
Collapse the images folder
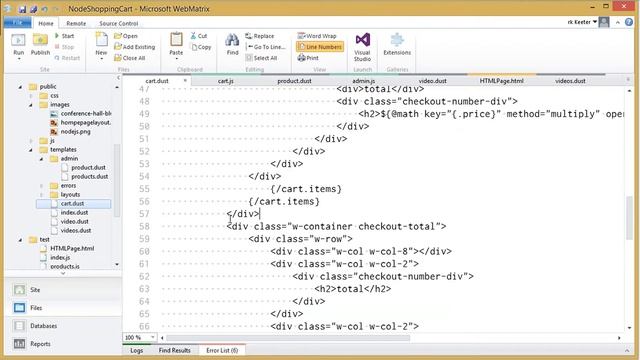(x=31, y=105)
